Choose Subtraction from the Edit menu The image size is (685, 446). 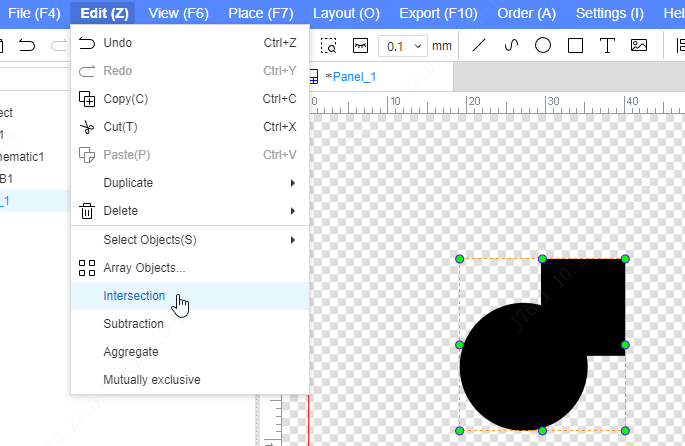coord(133,324)
